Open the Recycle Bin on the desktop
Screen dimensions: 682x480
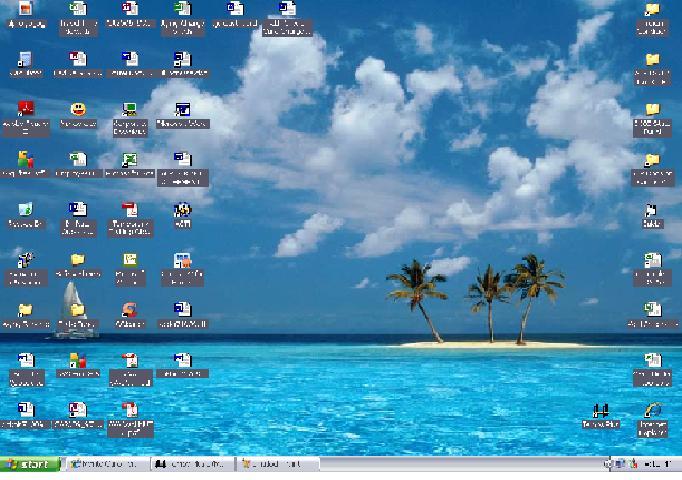coord(26,209)
